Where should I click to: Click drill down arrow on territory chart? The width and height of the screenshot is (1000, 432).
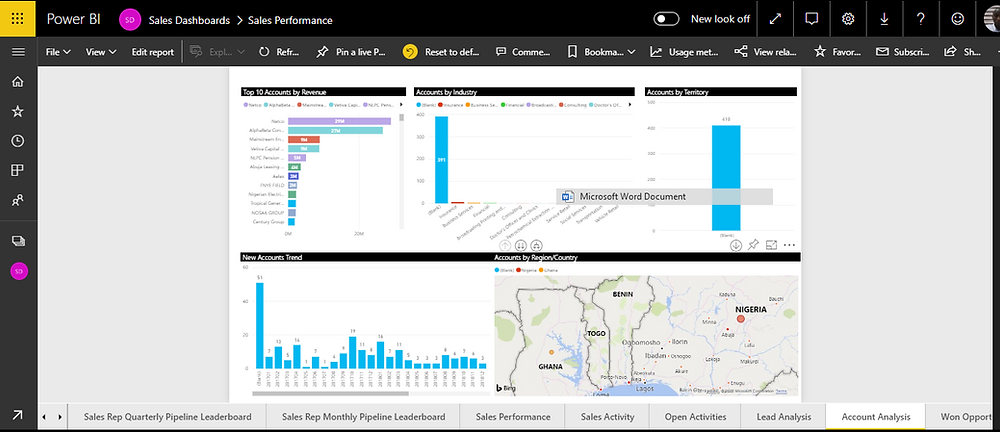coord(735,245)
